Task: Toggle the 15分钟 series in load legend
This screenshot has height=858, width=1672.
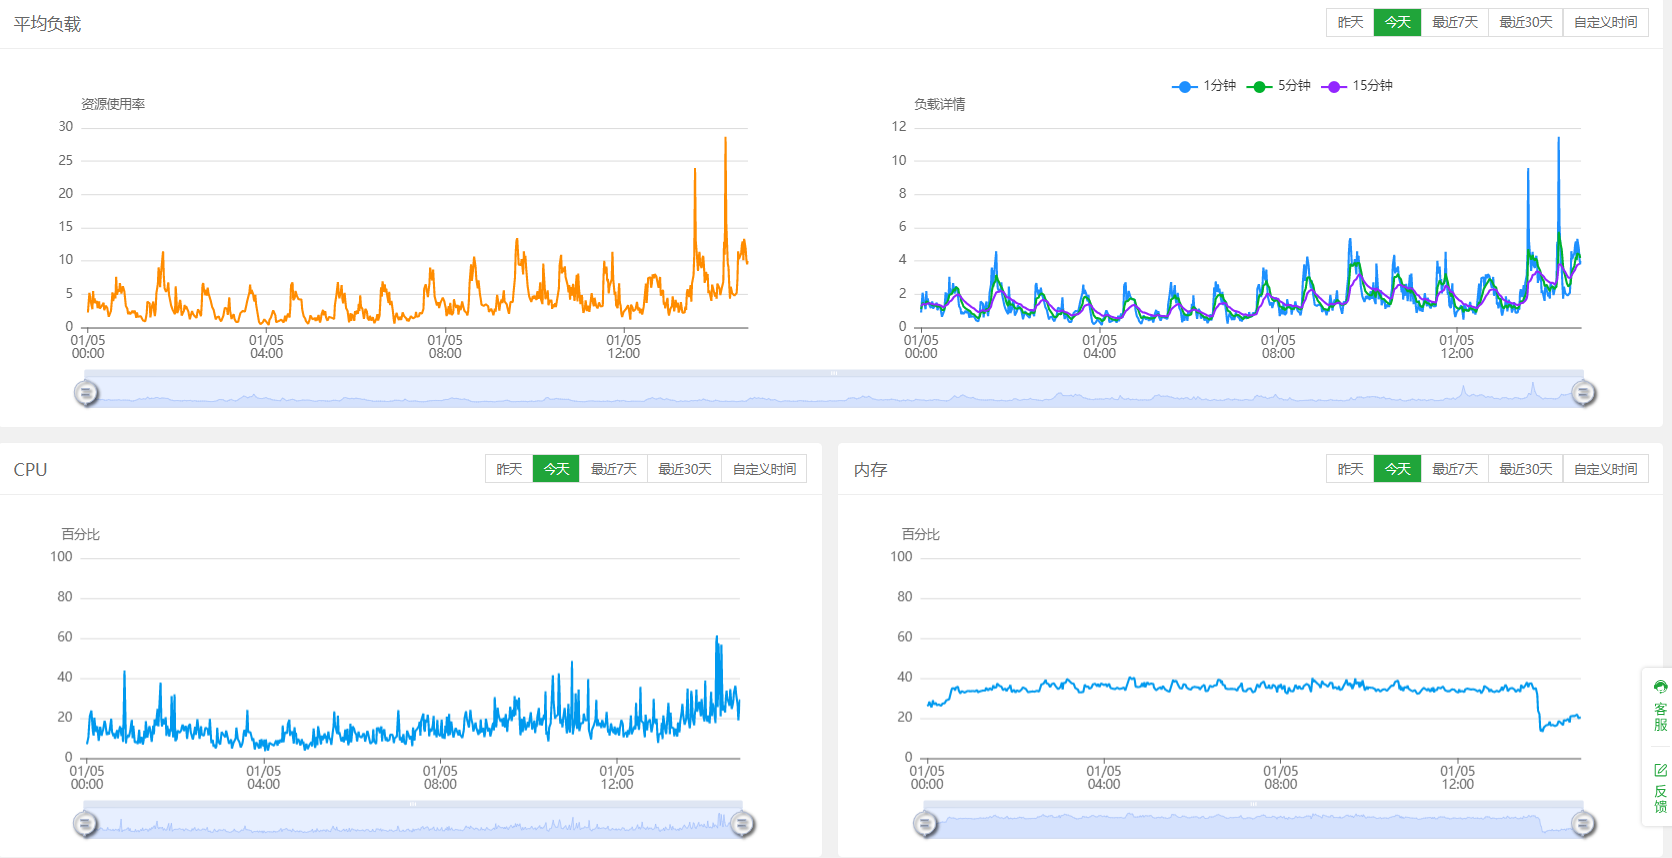Action: [x=1357, y=86]
